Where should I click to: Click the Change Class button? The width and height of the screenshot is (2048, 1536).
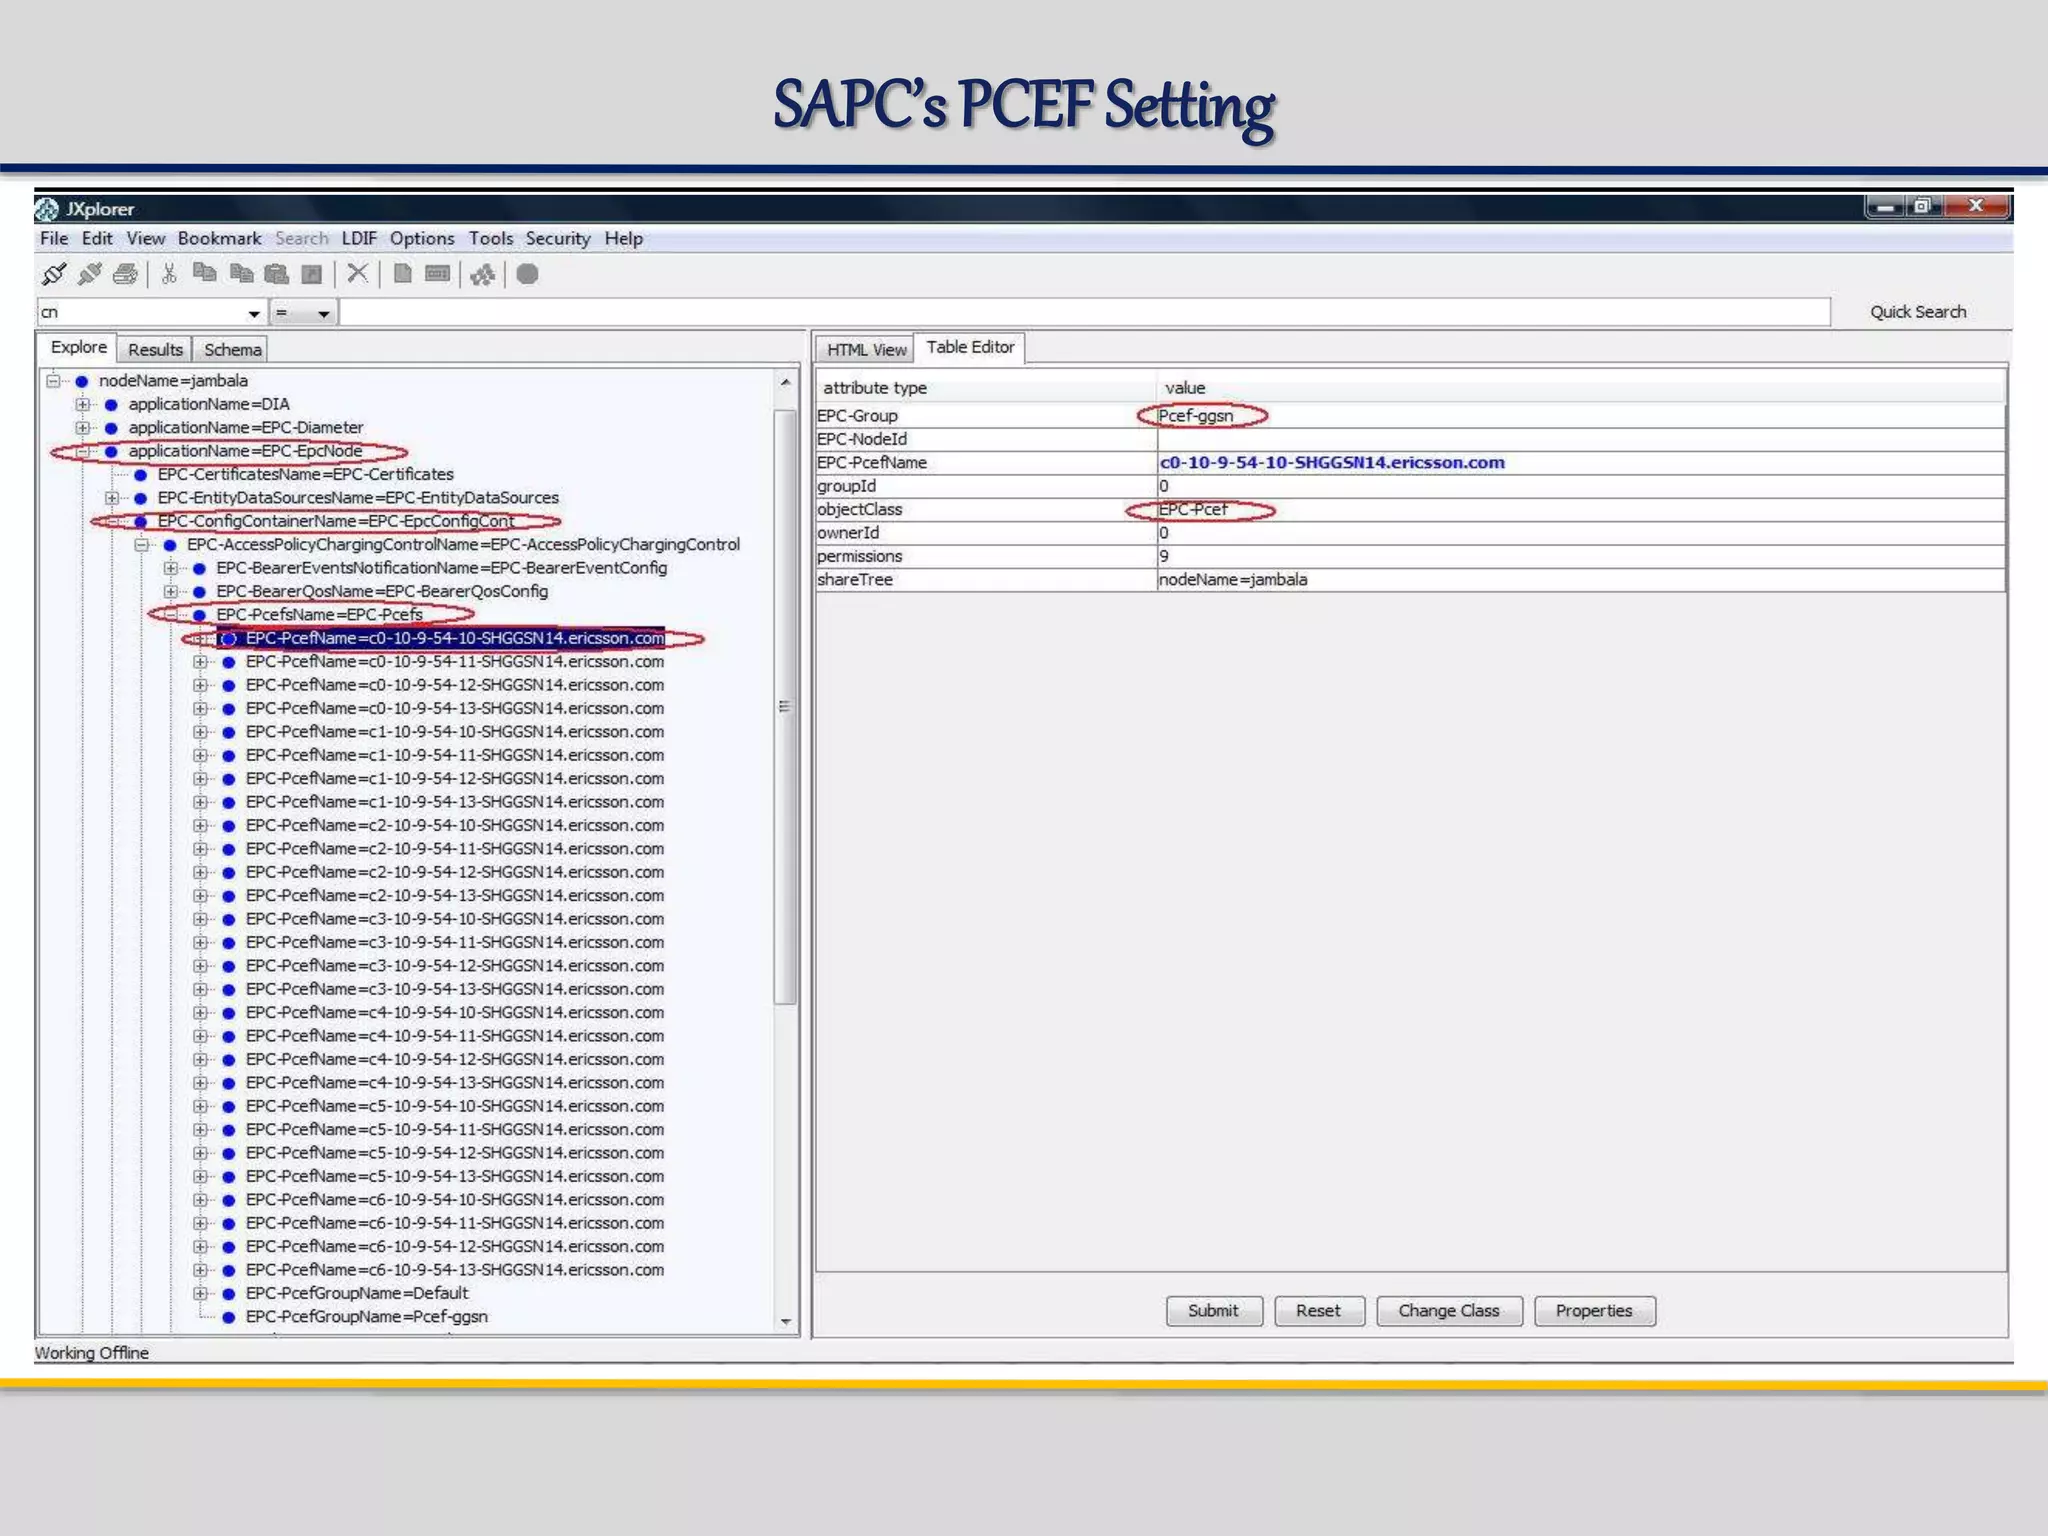tap(1449, 1311)
